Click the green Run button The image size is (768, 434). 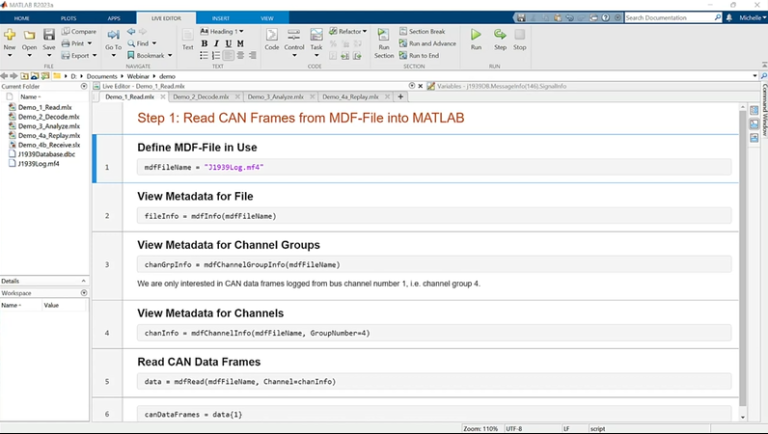pyautogui.click(x=476, y=38)
